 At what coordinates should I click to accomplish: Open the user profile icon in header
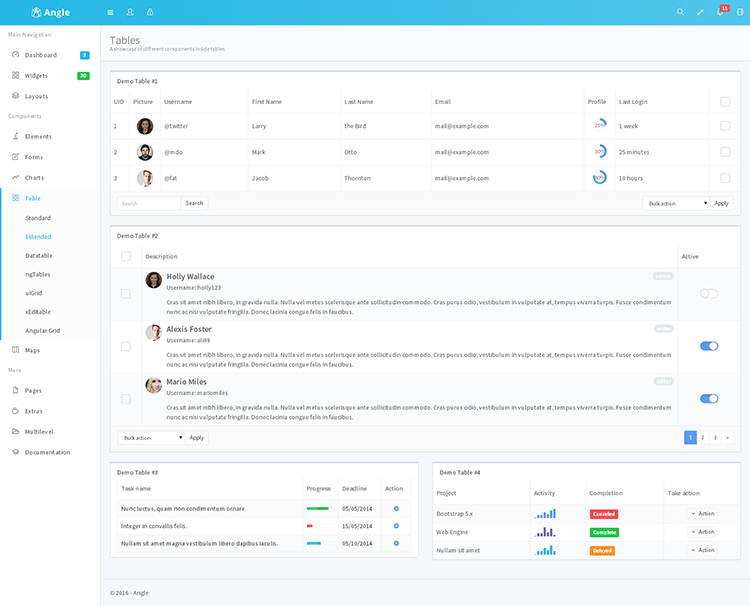click(130, 12)
